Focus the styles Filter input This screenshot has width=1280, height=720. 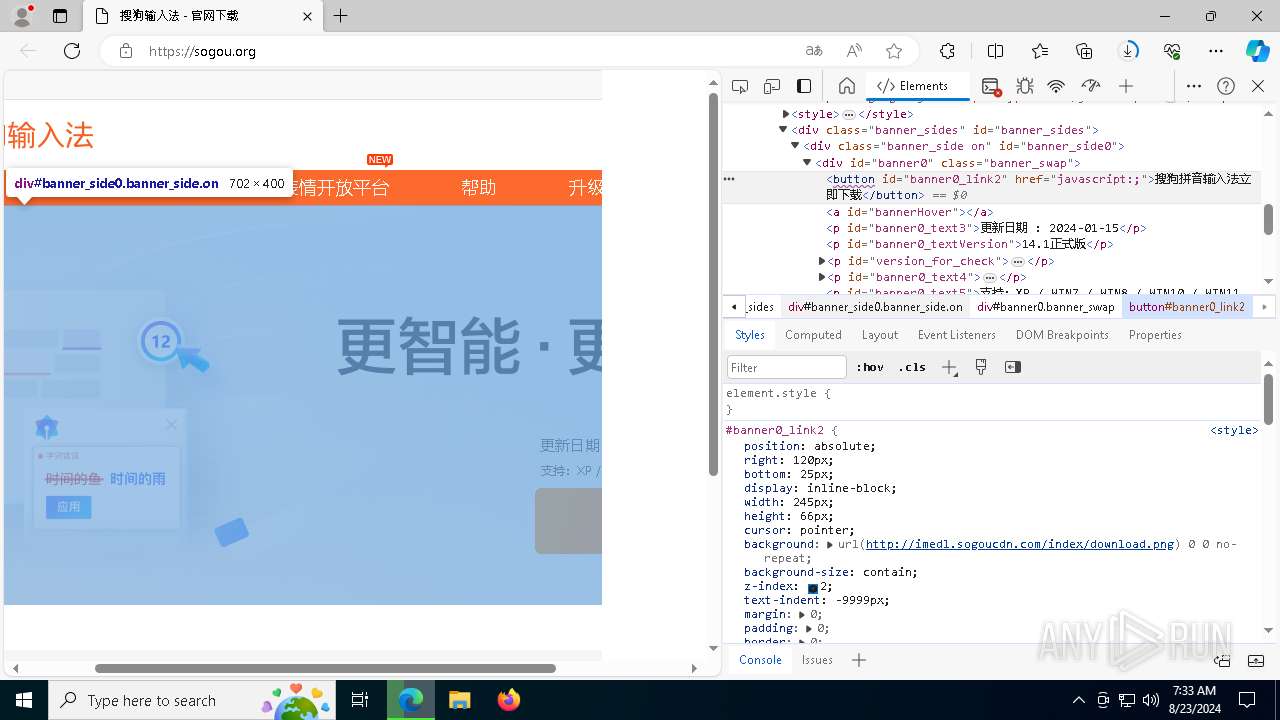[787, 367]
